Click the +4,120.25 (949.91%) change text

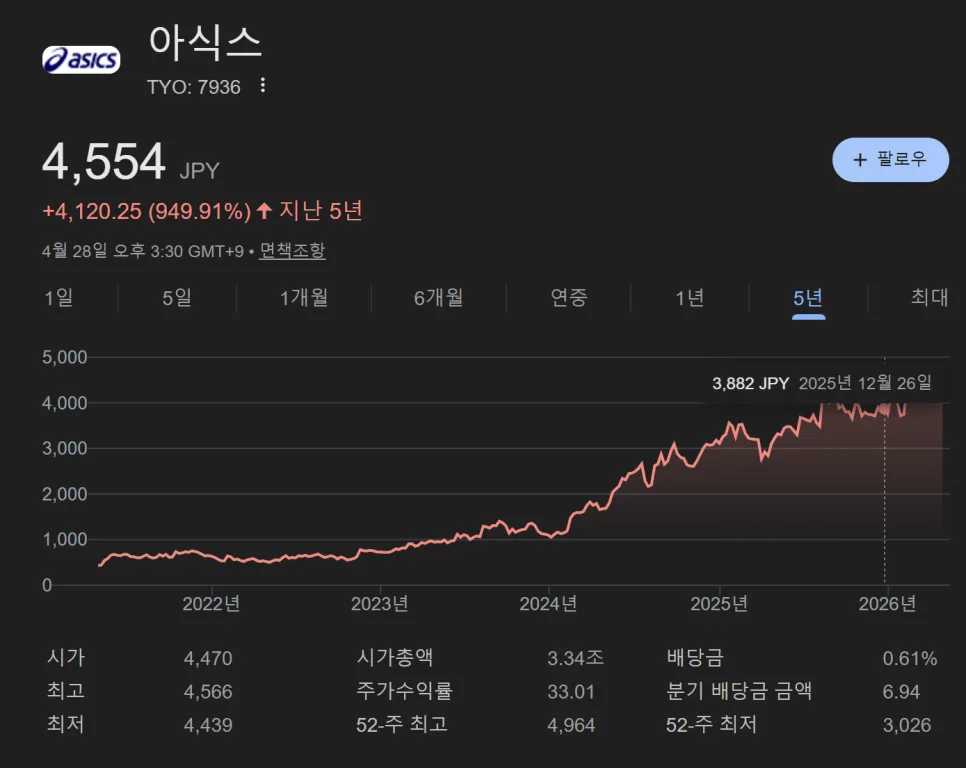147,211
